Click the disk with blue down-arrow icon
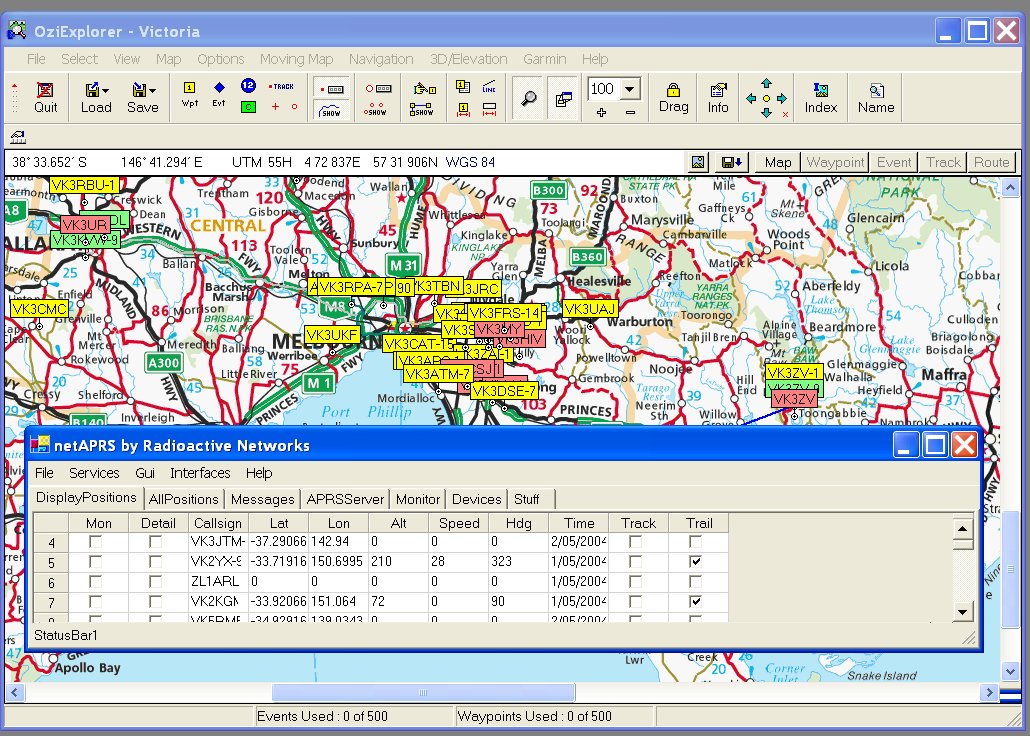The width and height of the screenshot is (1030, 736). pyautogui.click(x=731, y=162)
